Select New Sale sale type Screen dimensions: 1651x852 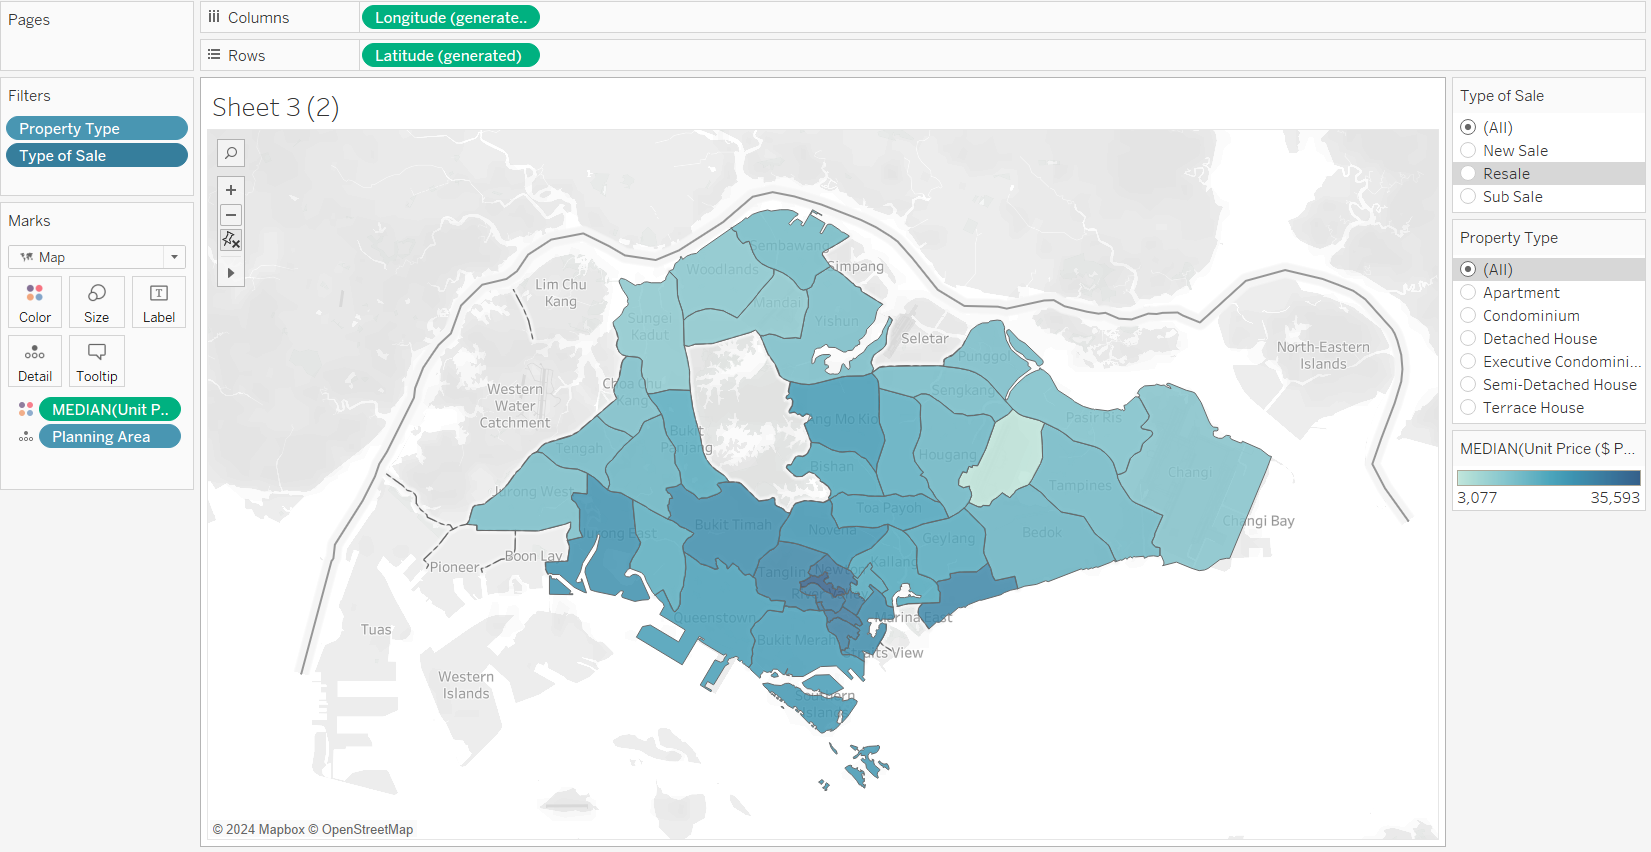[x=1468, y=151]
